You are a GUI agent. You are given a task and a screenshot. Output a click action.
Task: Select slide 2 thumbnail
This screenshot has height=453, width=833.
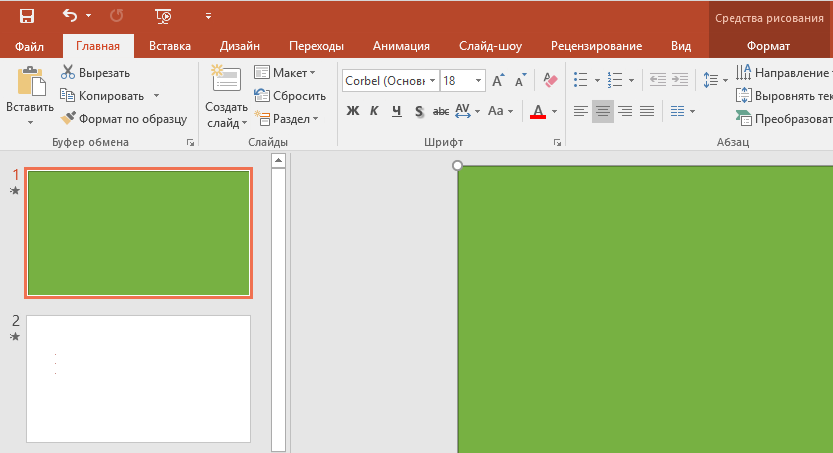(x=138, y=378)
